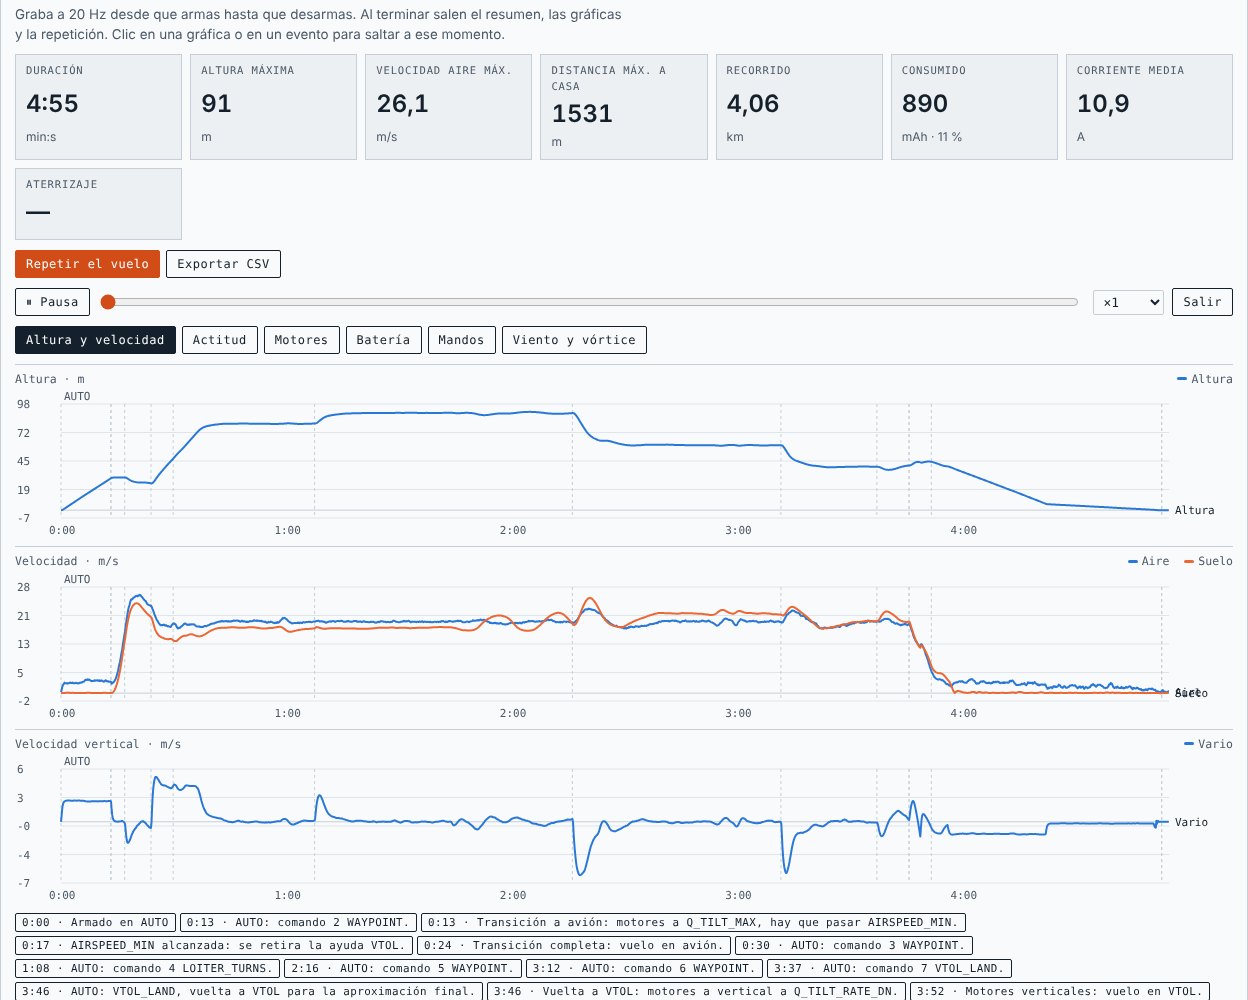The image size is (1248, 1000).
Task: Select the Altura y velocidad tab
Action: coord(95,340)
